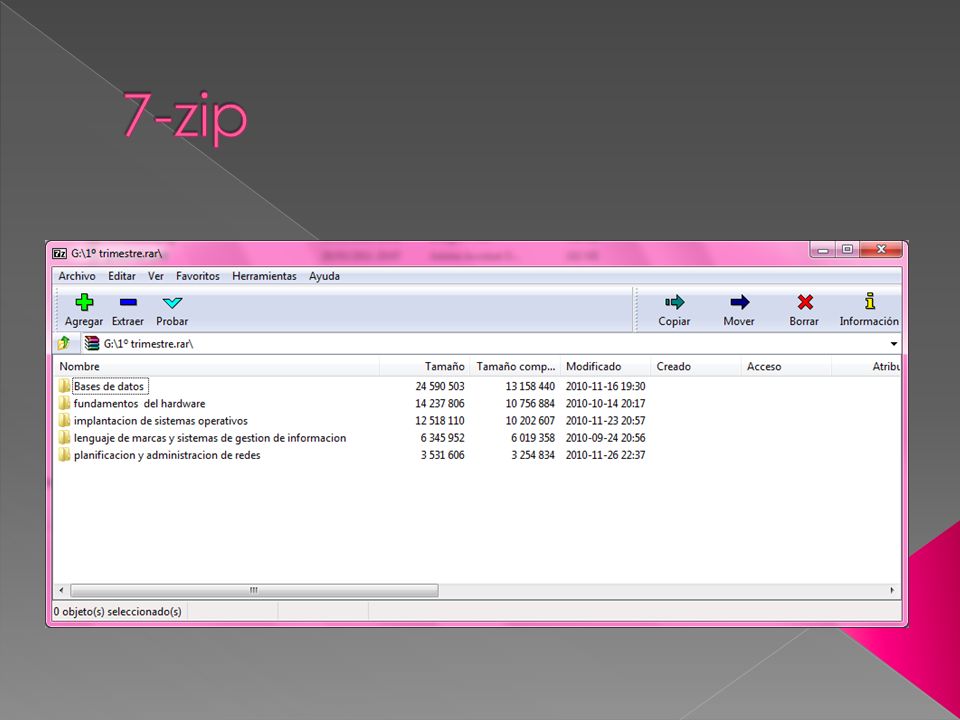This screenshot has height=720, width=960.
Task: Click the horizontal scrollbar thumb
Action: tap(254, 590)
